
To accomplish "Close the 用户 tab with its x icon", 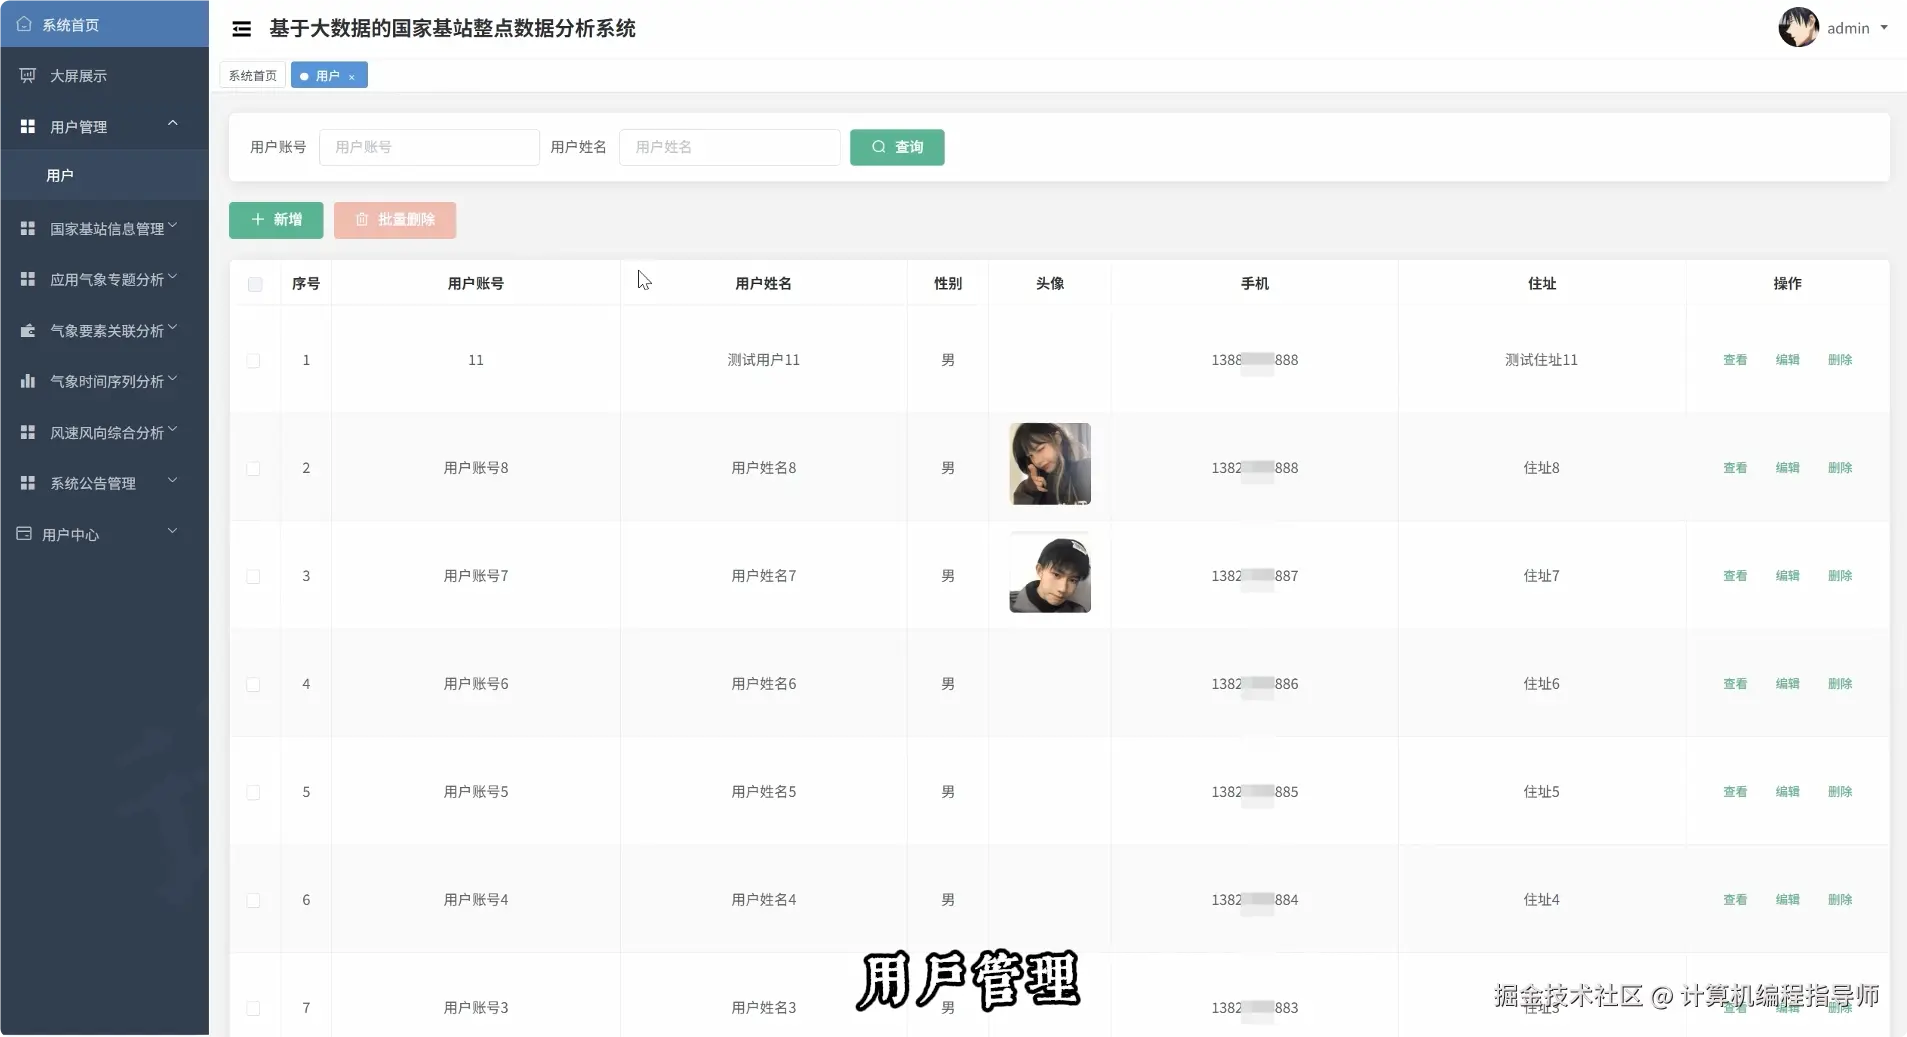I will coord(351,76).
